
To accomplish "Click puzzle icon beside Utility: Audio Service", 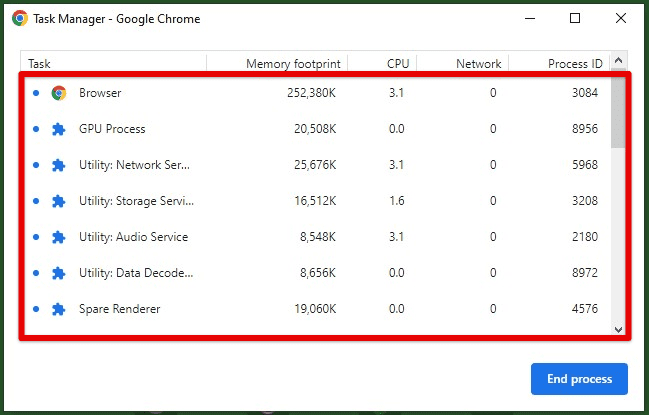I will click(x=59, y=237).
